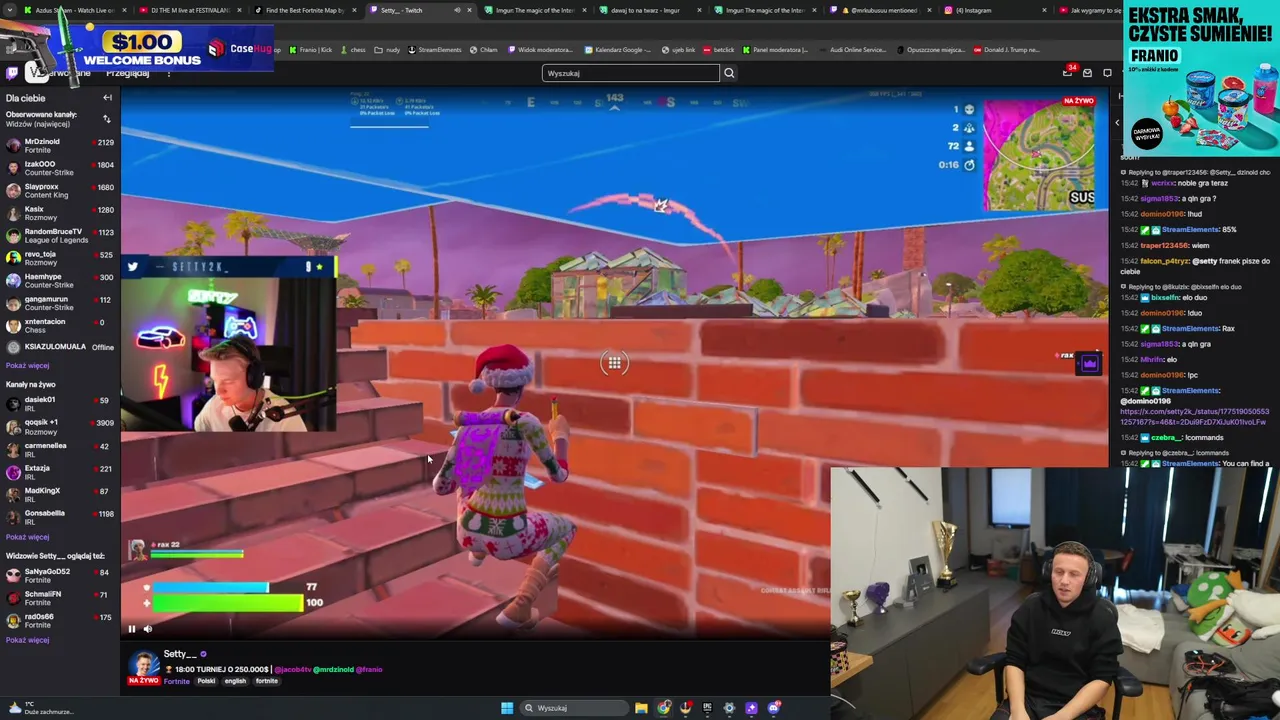Click the extensions overlay grid icon on video
The width and height of the screenshot is (1280, 720).
coord(614,363)
